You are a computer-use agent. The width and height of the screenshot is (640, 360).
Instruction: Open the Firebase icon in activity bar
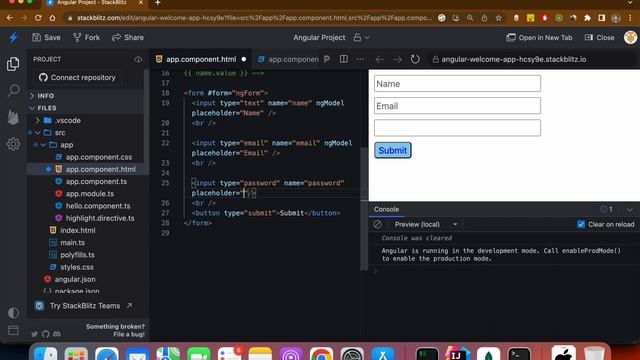point(13,118)
